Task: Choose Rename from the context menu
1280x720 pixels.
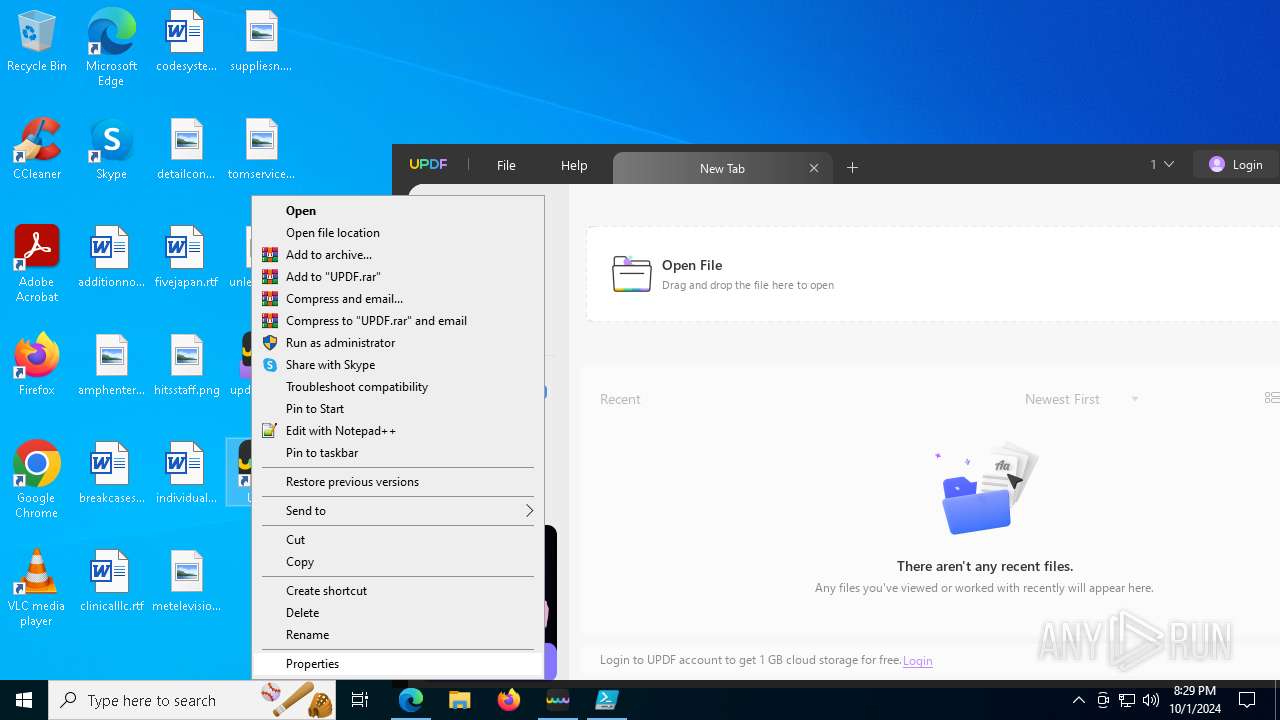Action: point(398,635)
